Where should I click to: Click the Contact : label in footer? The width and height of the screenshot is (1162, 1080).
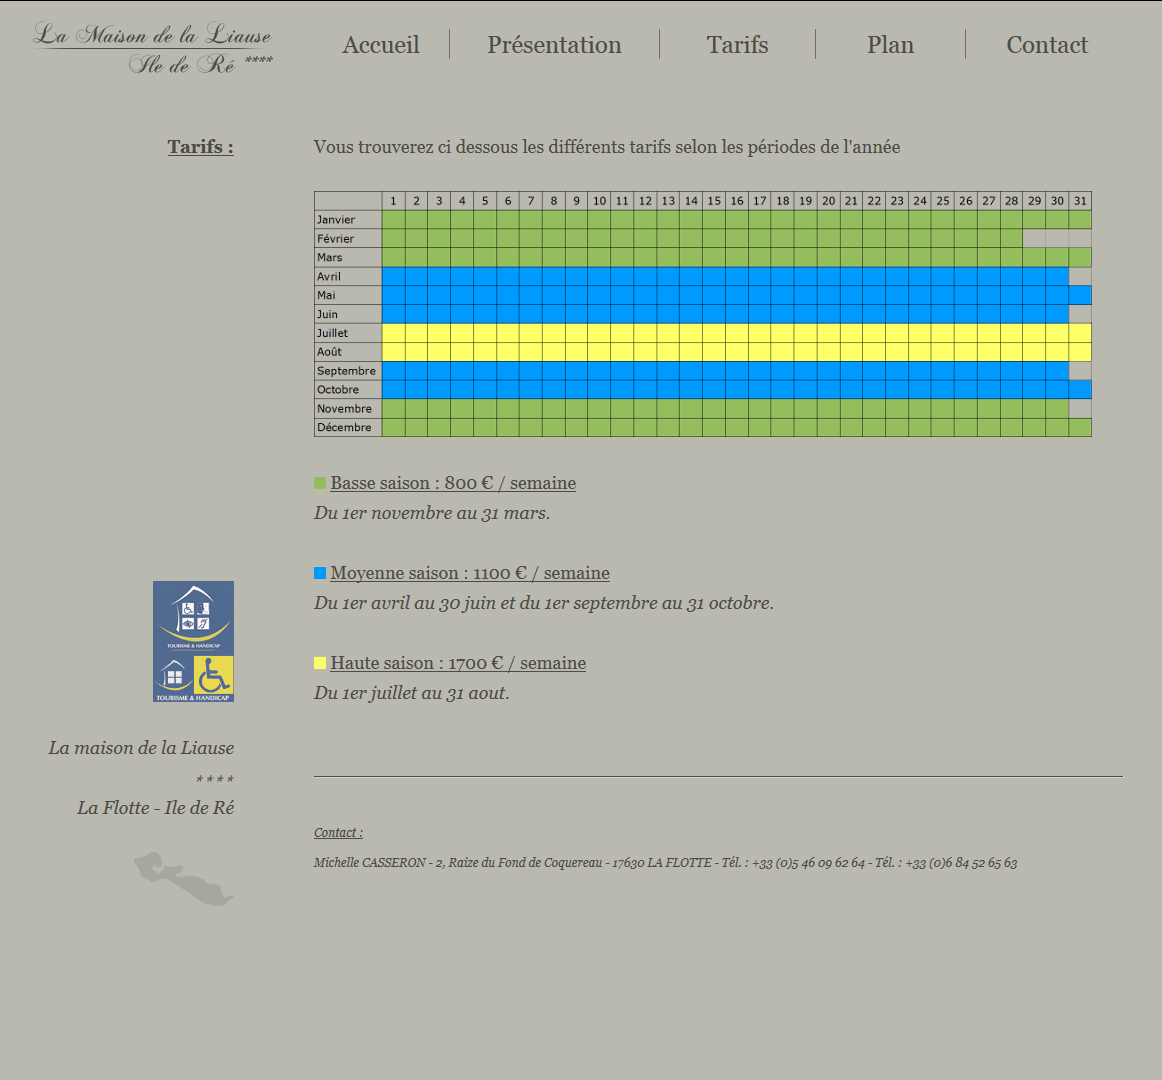coord(338,833)
